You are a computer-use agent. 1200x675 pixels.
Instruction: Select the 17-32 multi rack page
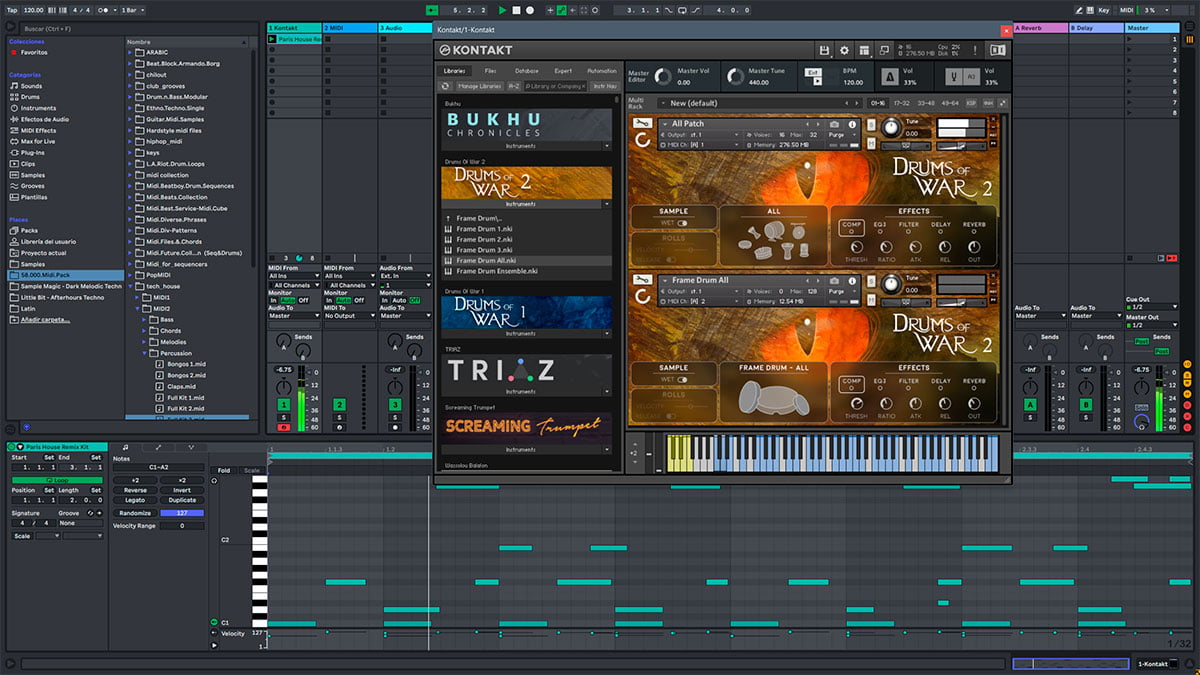[x=901, y=103]
